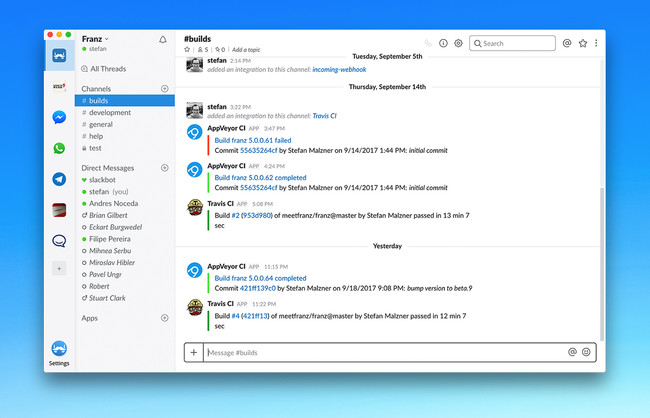
Task: Click stefan's avatar at 3:22 PM
Action: pyautogui.click(x=194, y=110)
